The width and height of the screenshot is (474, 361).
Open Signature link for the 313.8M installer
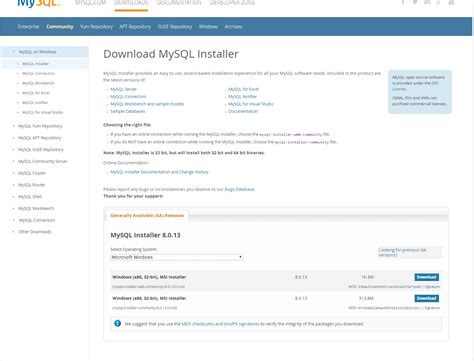[x=432, y=308]
